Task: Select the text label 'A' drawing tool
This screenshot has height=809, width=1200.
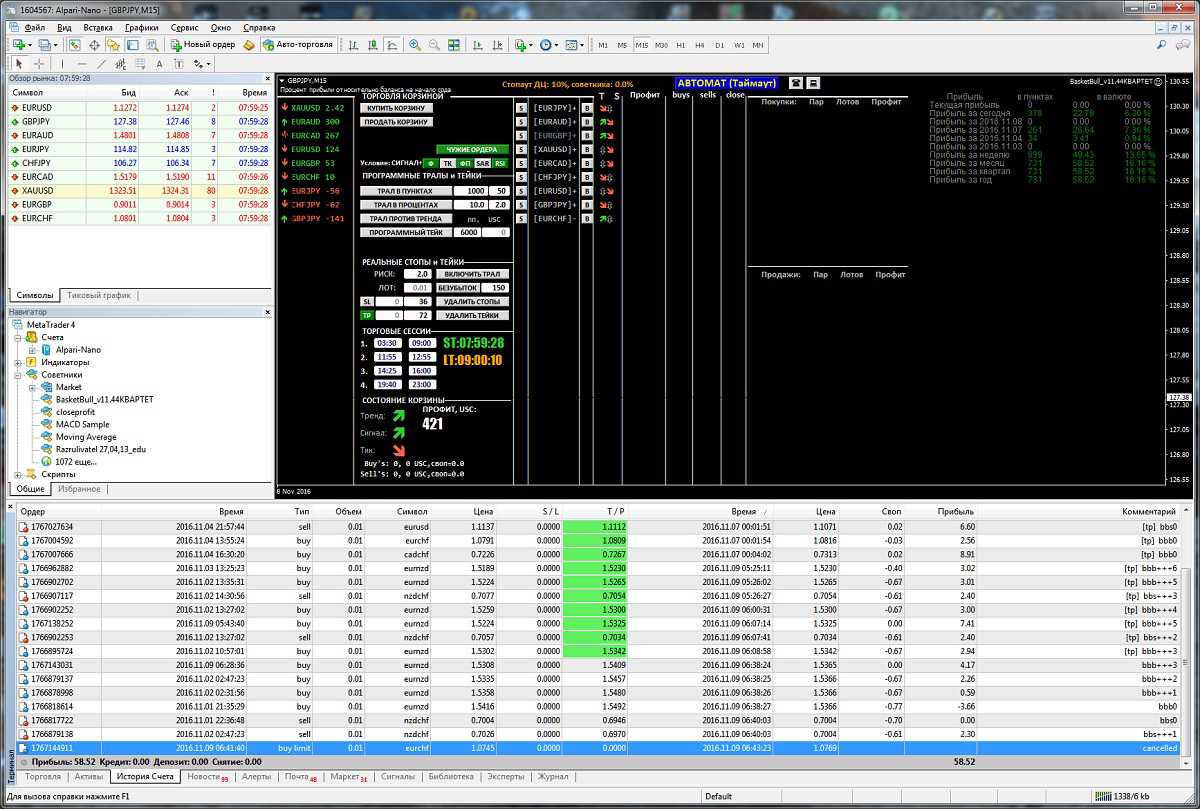Action: click(x=159, y=64)
